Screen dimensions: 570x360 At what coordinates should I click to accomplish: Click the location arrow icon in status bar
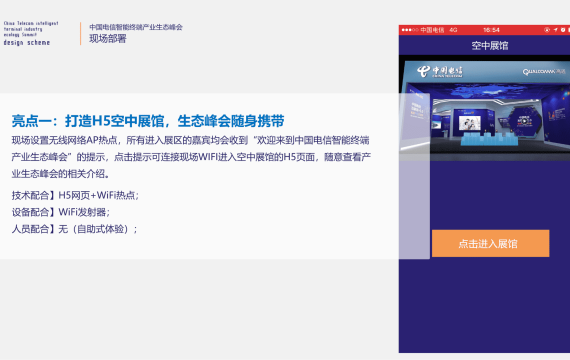point(555,30)
